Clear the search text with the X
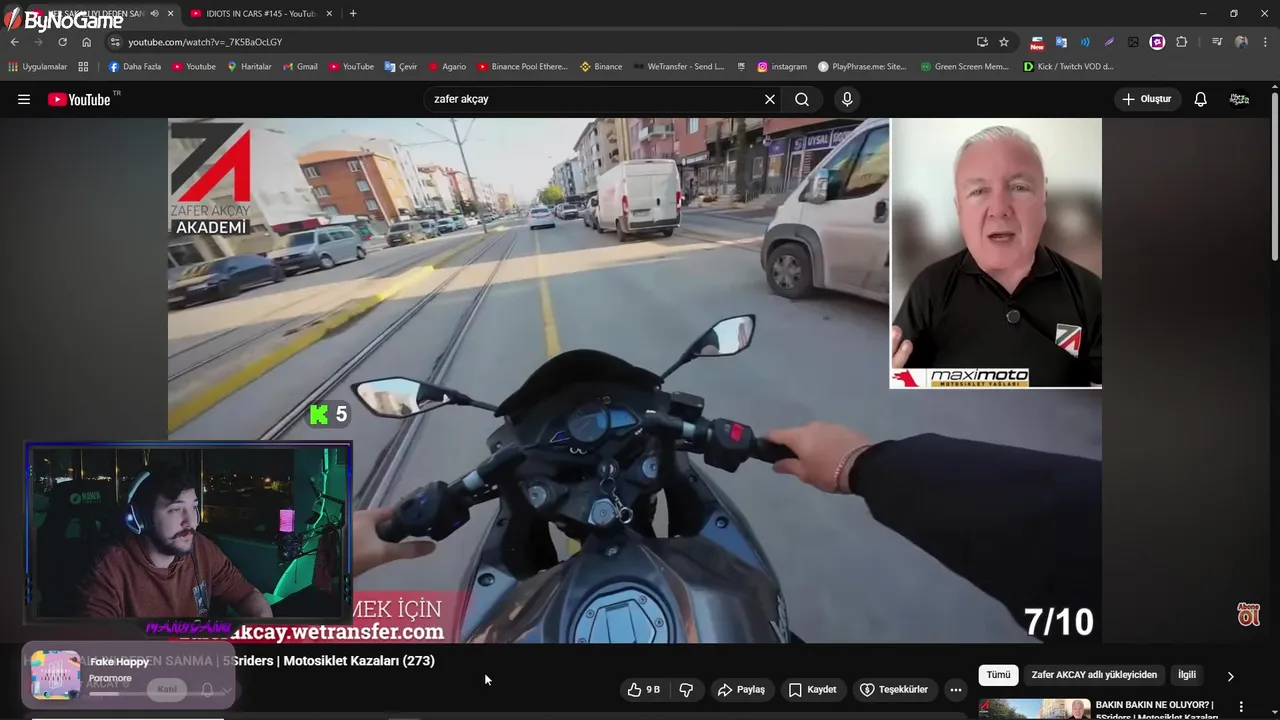Screen dimensions: 1280x720 [x=770, y=99]
